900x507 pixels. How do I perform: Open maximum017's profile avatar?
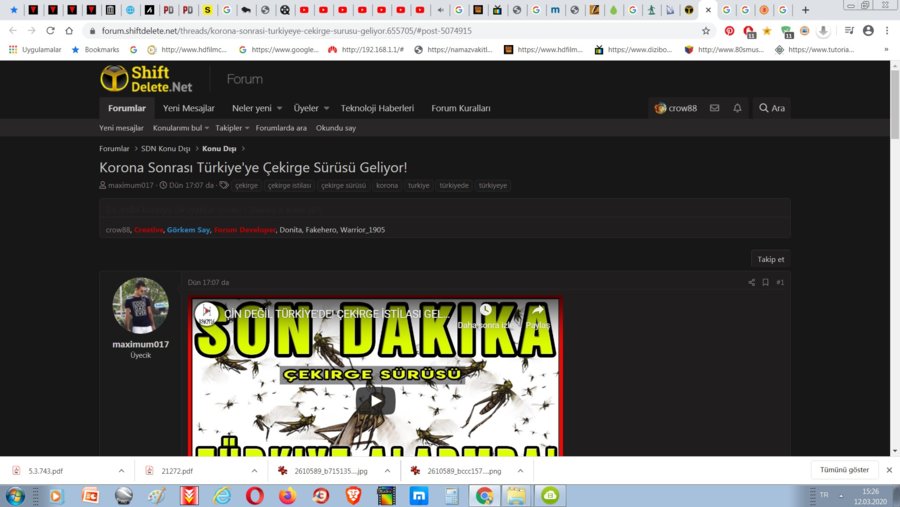click(140, 306)
